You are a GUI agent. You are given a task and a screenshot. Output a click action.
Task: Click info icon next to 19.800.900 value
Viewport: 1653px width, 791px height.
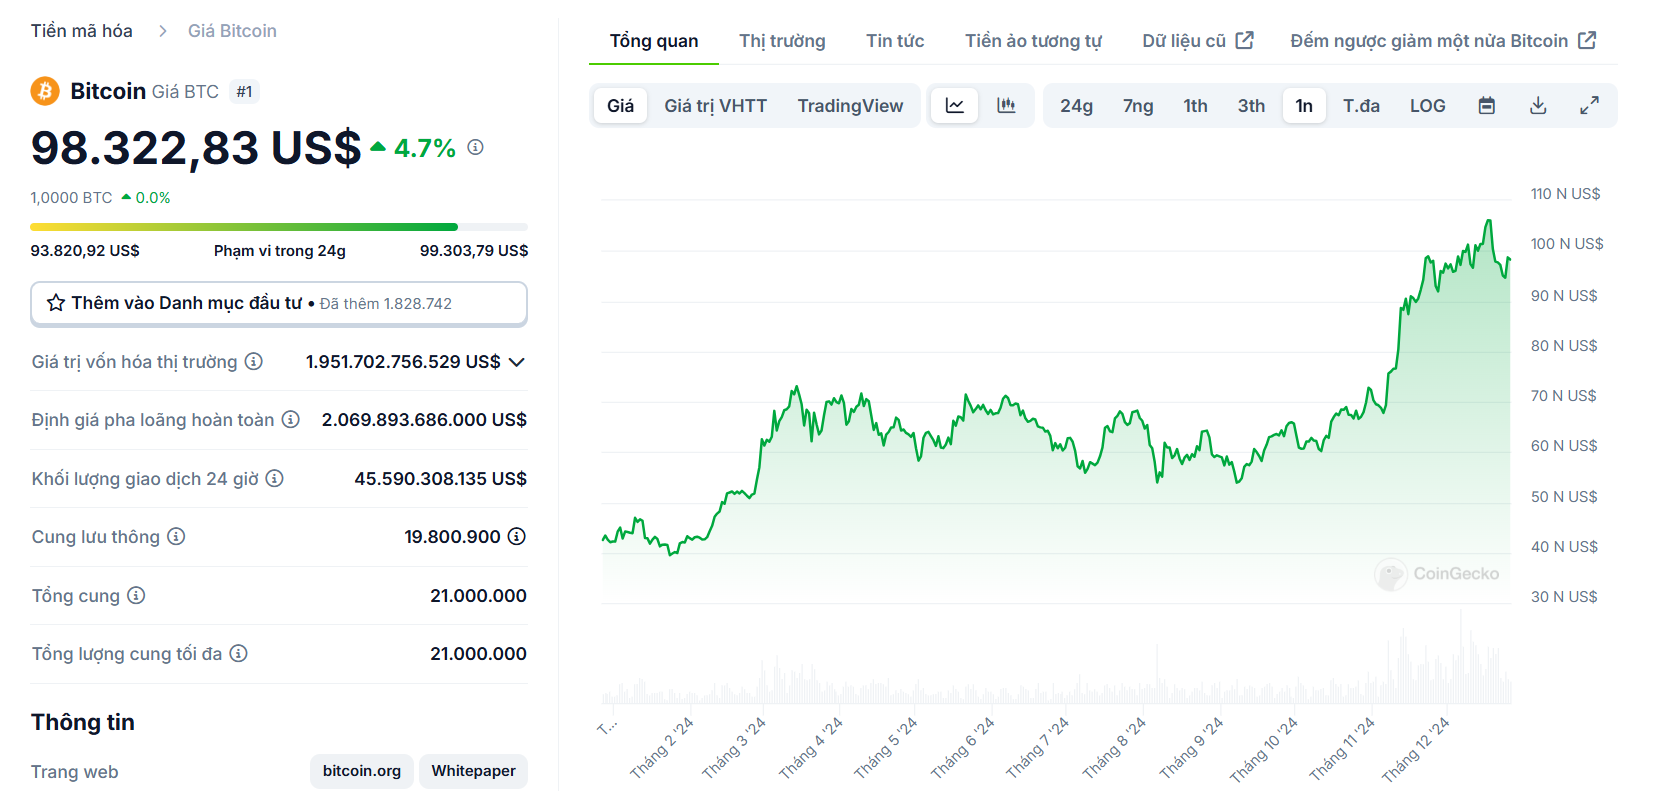point(516,537)
